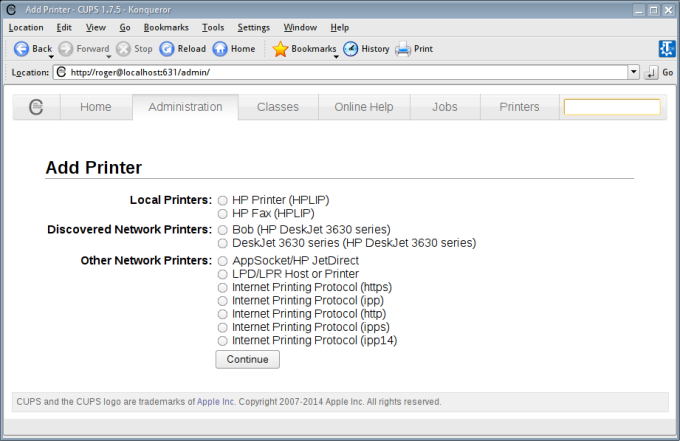The height and width of the screenshot is (441, 680).
Task: Click the Continue button
Action: [248, 359]
